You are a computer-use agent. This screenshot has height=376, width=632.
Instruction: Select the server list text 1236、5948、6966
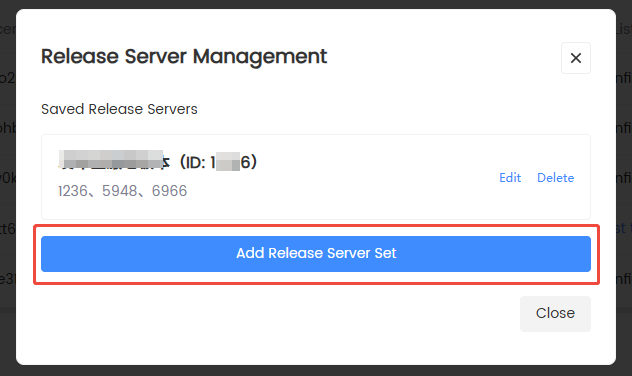point(123,191)
